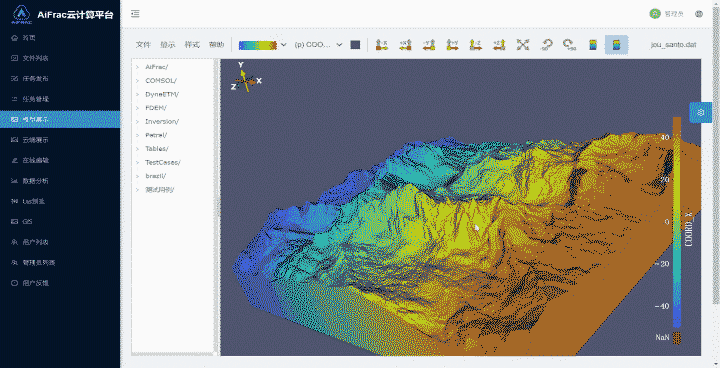Collapse the sidebar with hamburger icon
Viewport: 720px width, 368px height.
click(135, 14)
